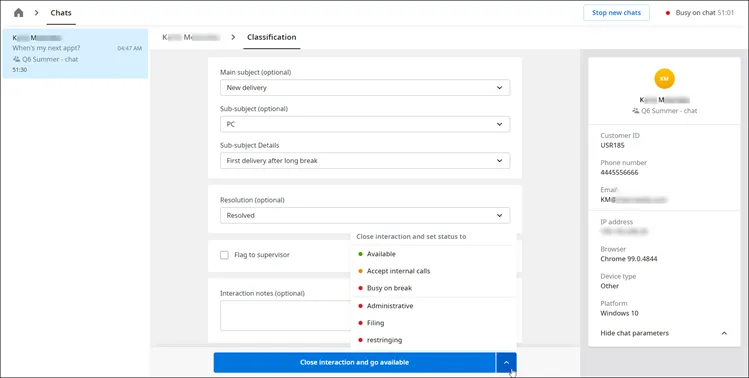Switch to the Classification tab

click(271, 37)
